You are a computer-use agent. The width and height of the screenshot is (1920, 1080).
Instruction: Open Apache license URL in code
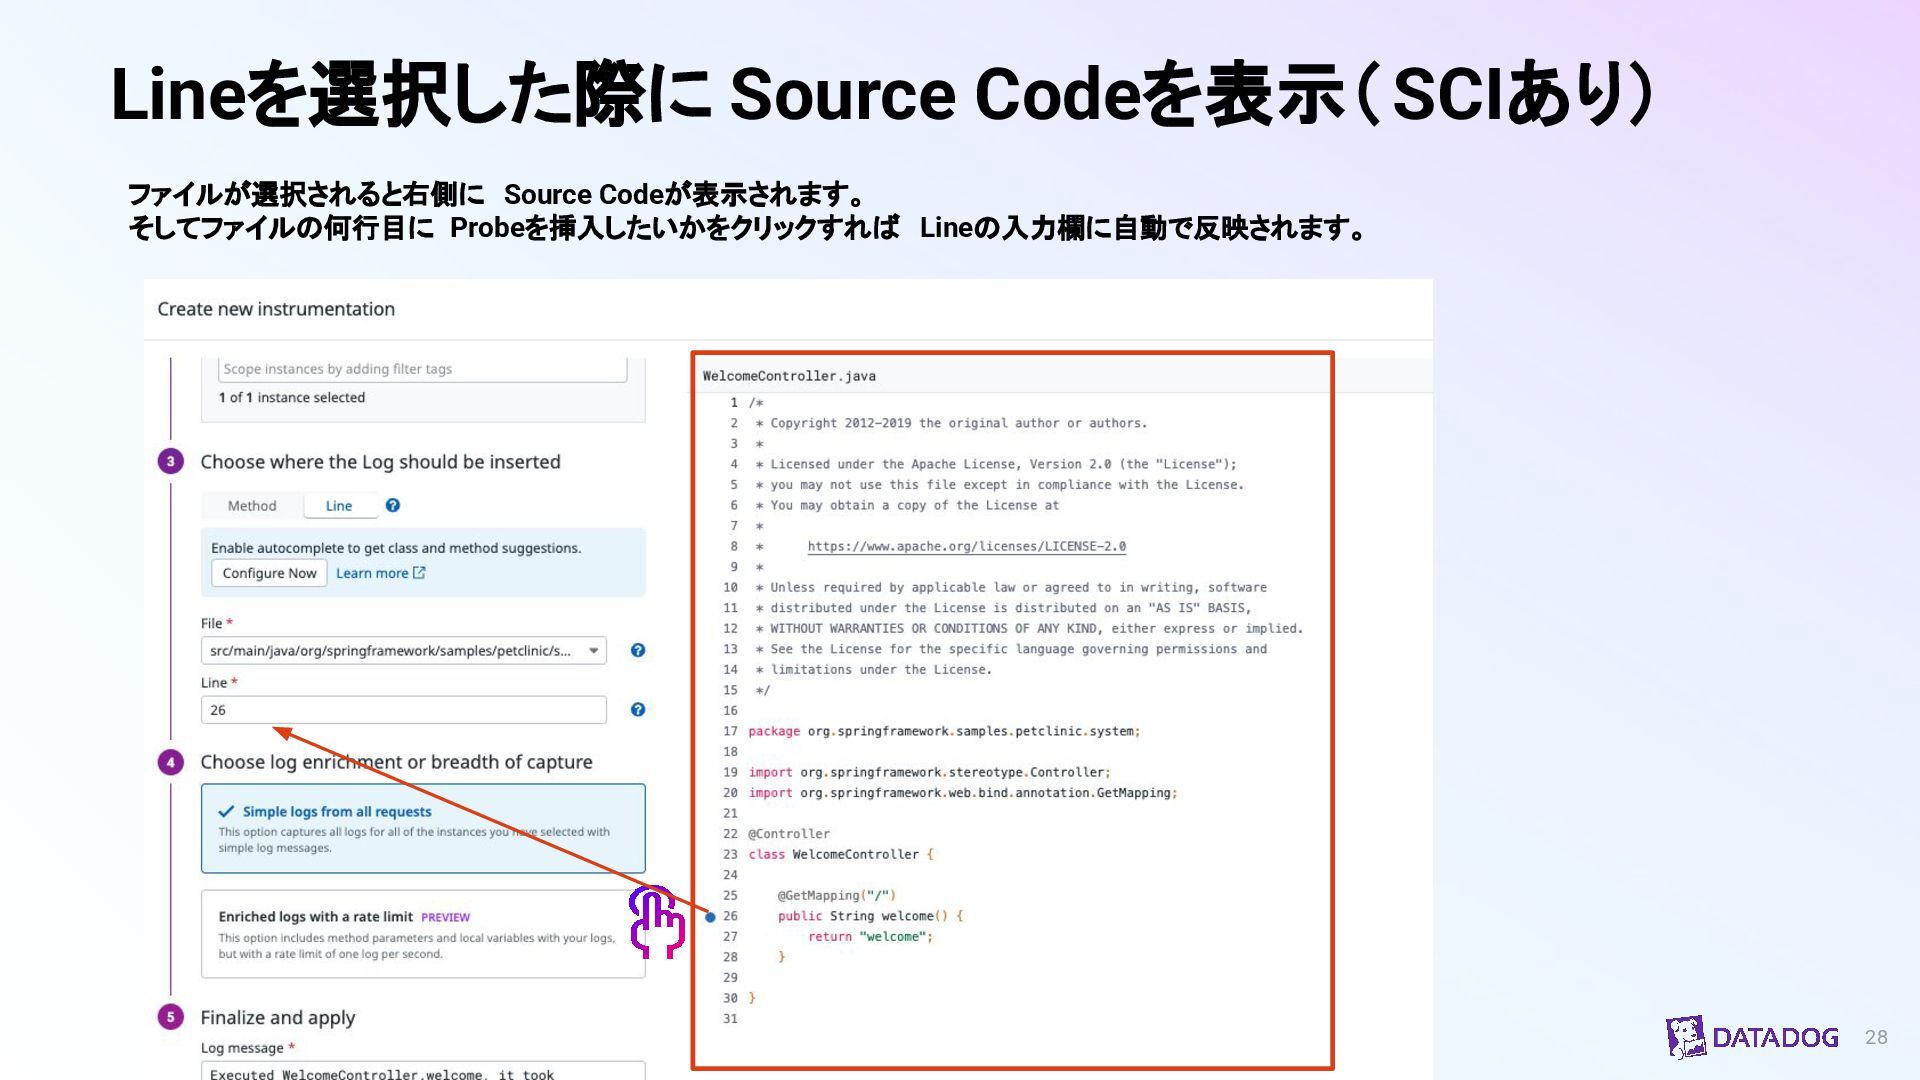[966, 547]
